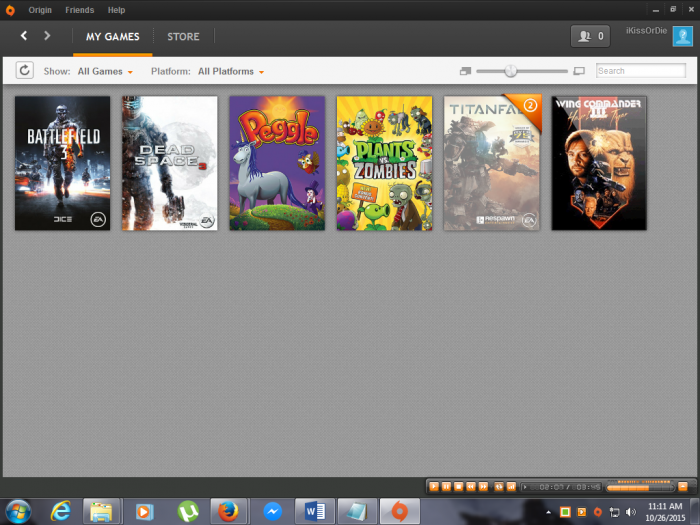Switch to the STORE tab
This screenshot has width=700, height=525.
[183, 37]
